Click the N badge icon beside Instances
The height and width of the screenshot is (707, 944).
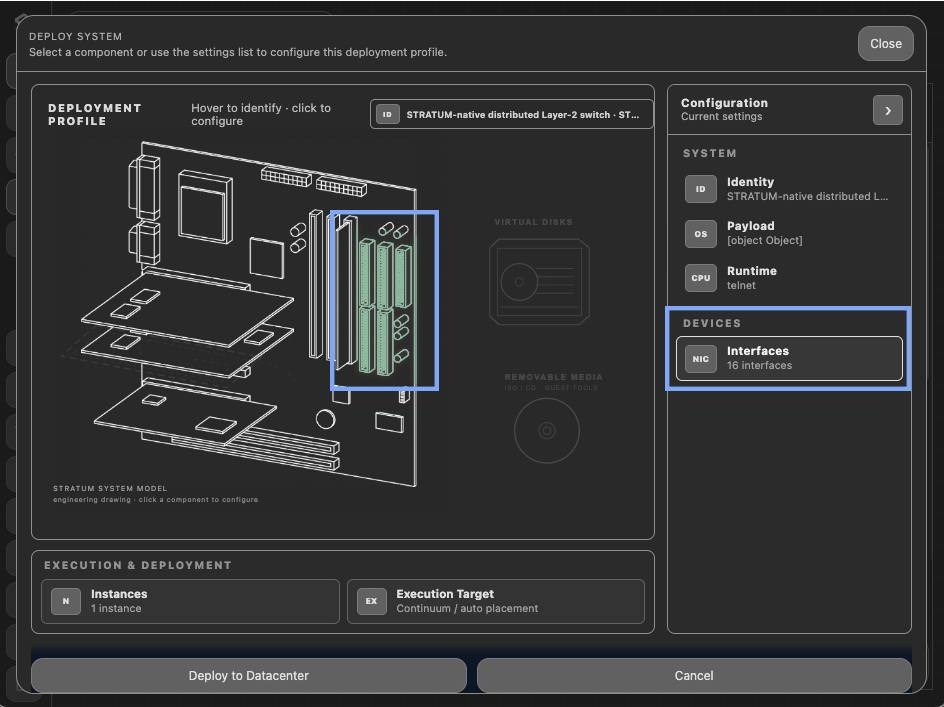coord(66,601)
